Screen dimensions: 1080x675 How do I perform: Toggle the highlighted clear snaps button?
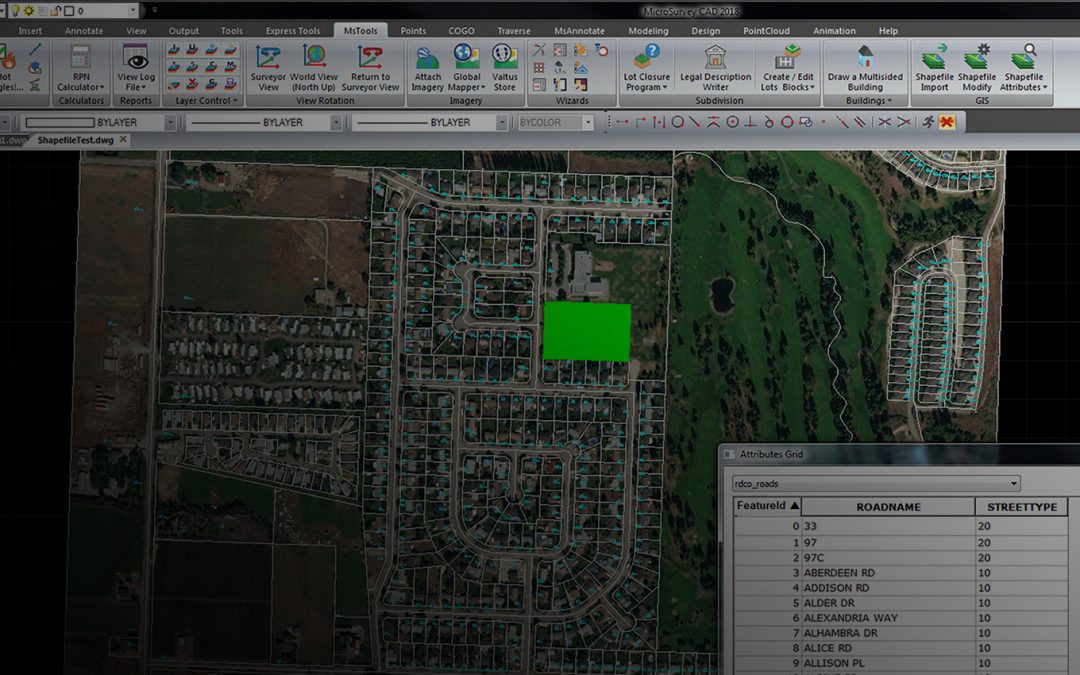pos(946,122)
